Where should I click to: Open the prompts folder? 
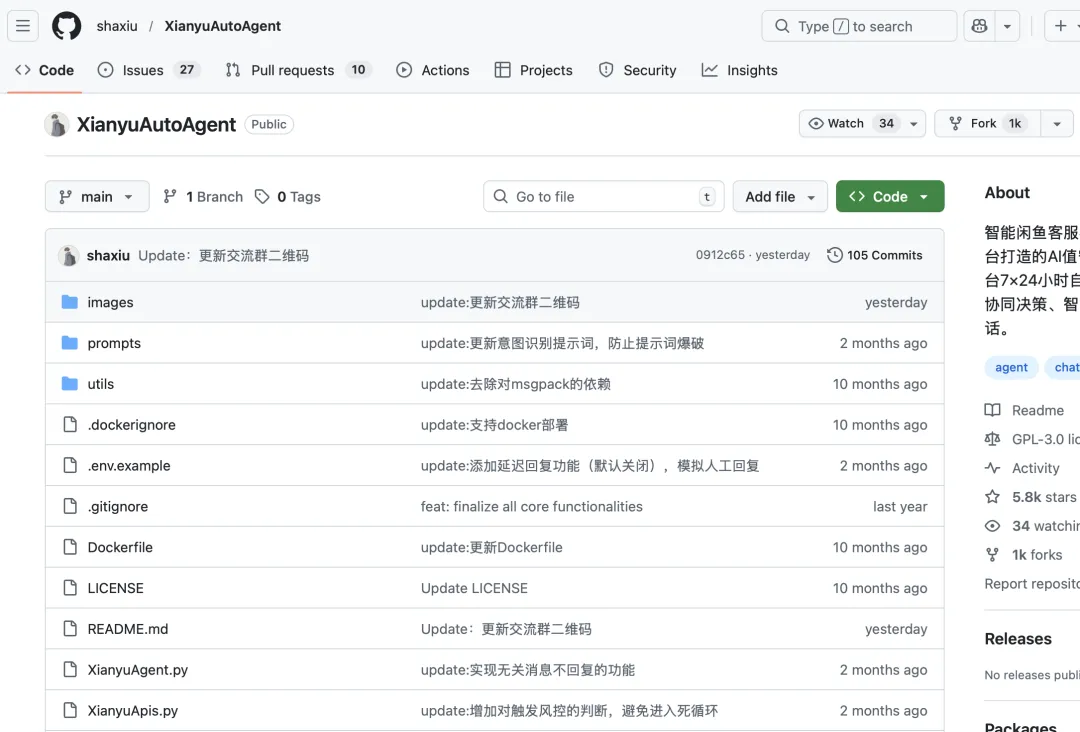tap(114, 343)
